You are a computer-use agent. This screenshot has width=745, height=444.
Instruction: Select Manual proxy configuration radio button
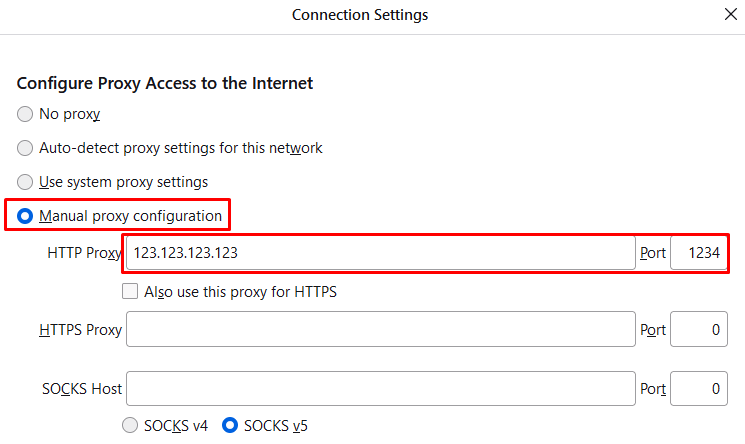click(x=25, y=216)
